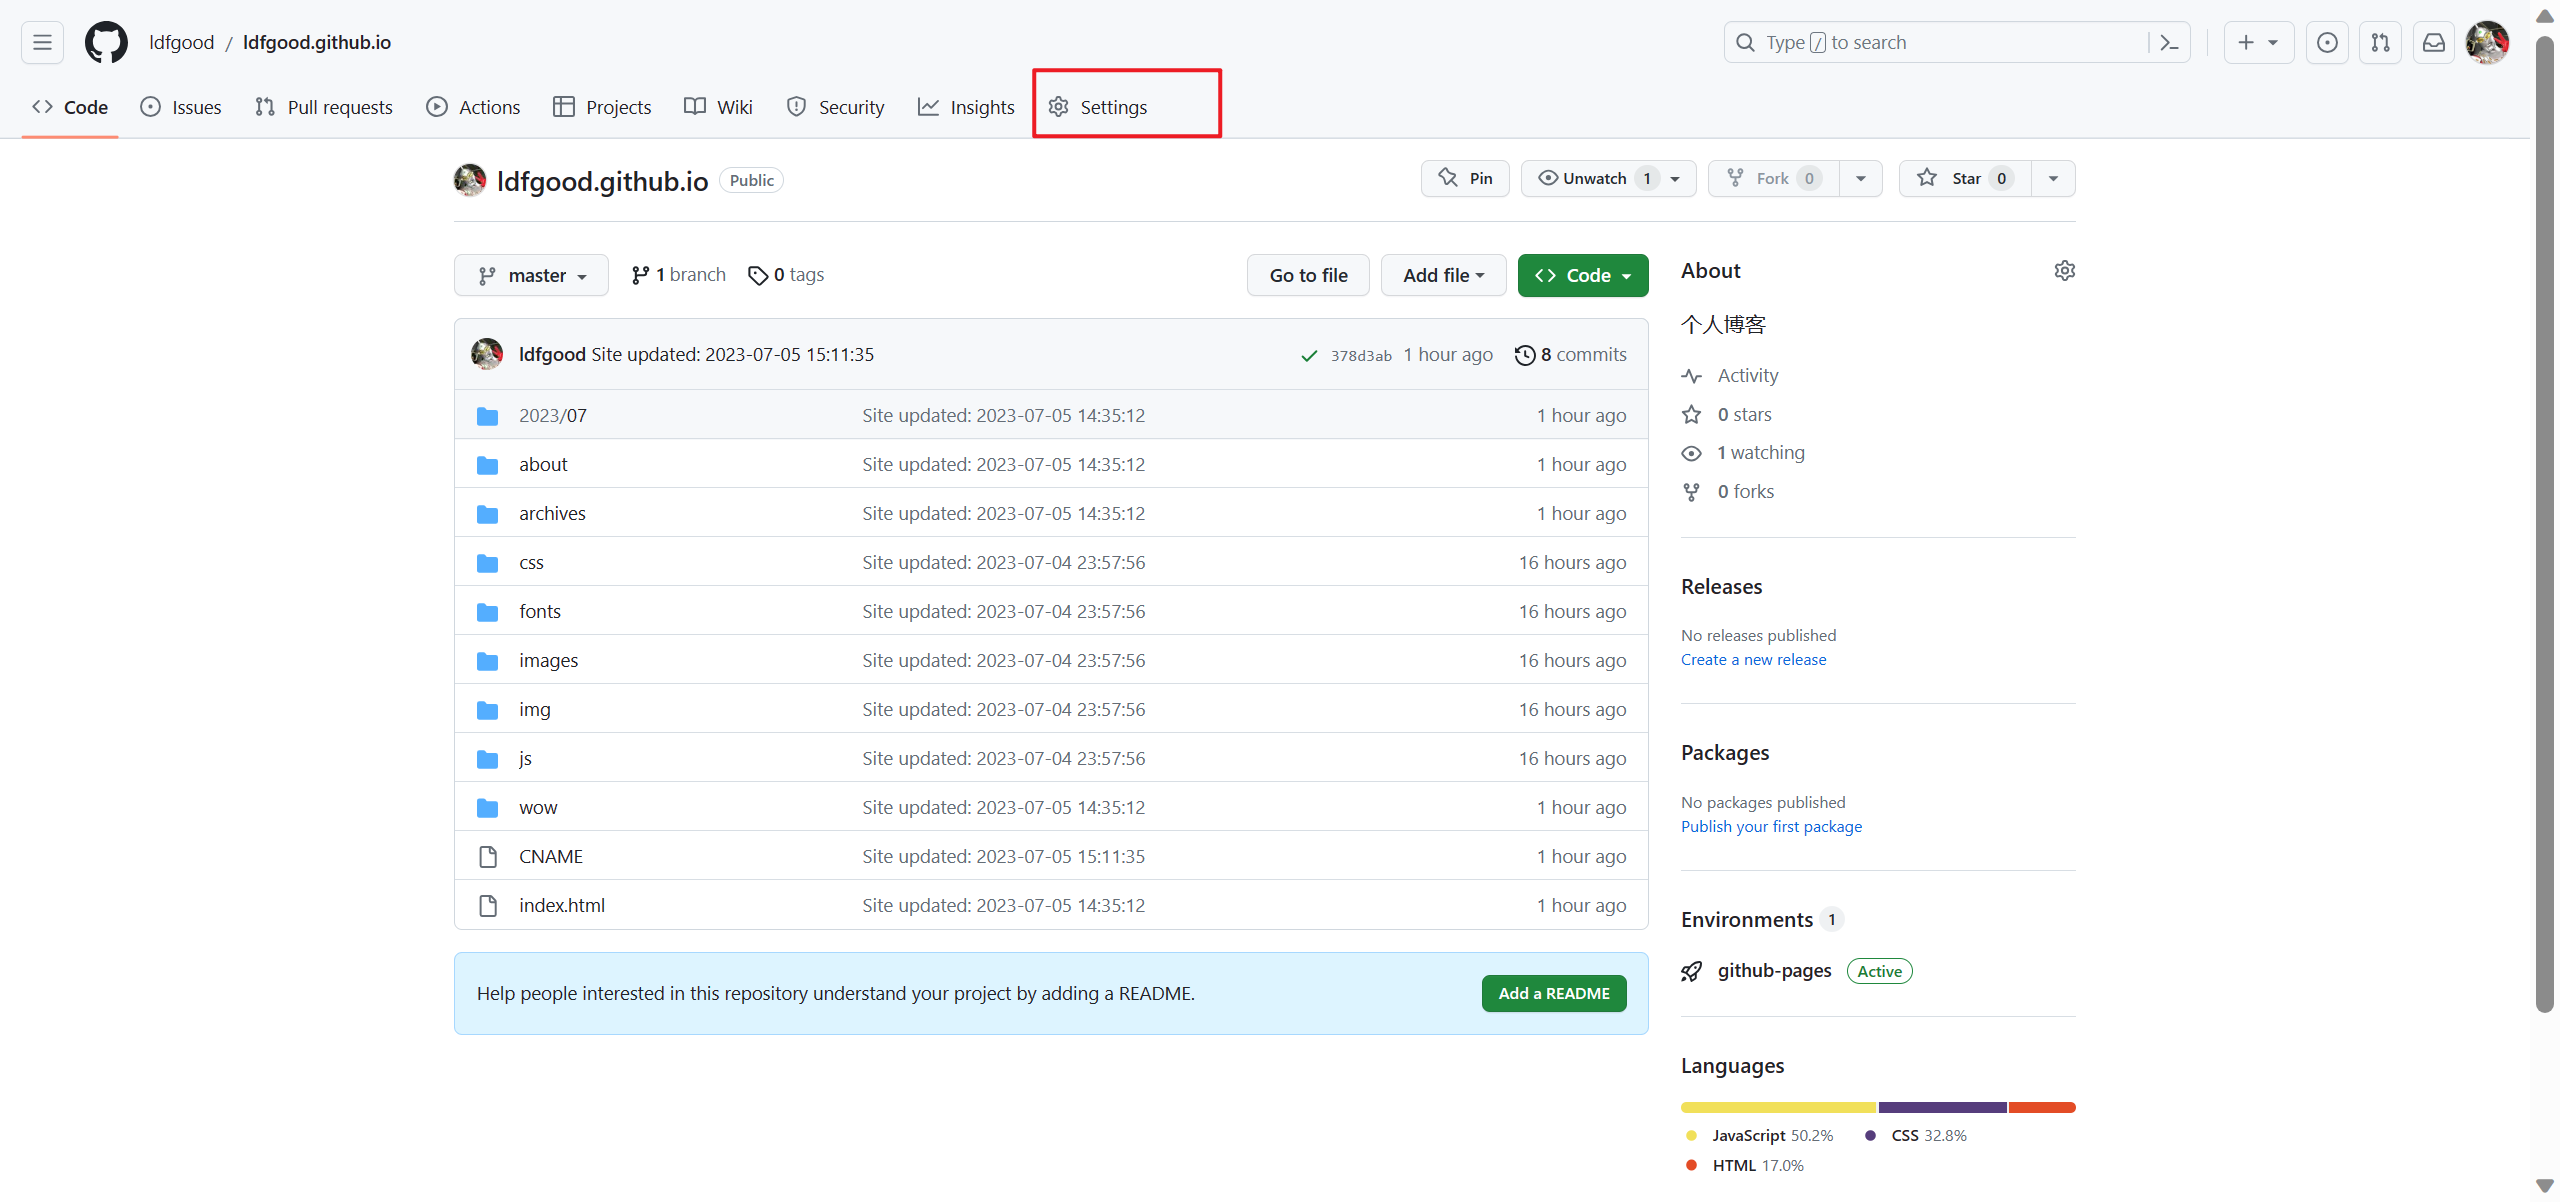Click the vertical page scrollbar

(x=2545, y=525)
